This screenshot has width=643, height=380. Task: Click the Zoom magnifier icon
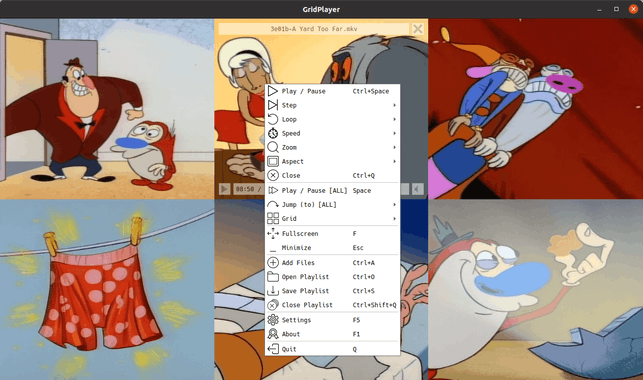point(273,147)
